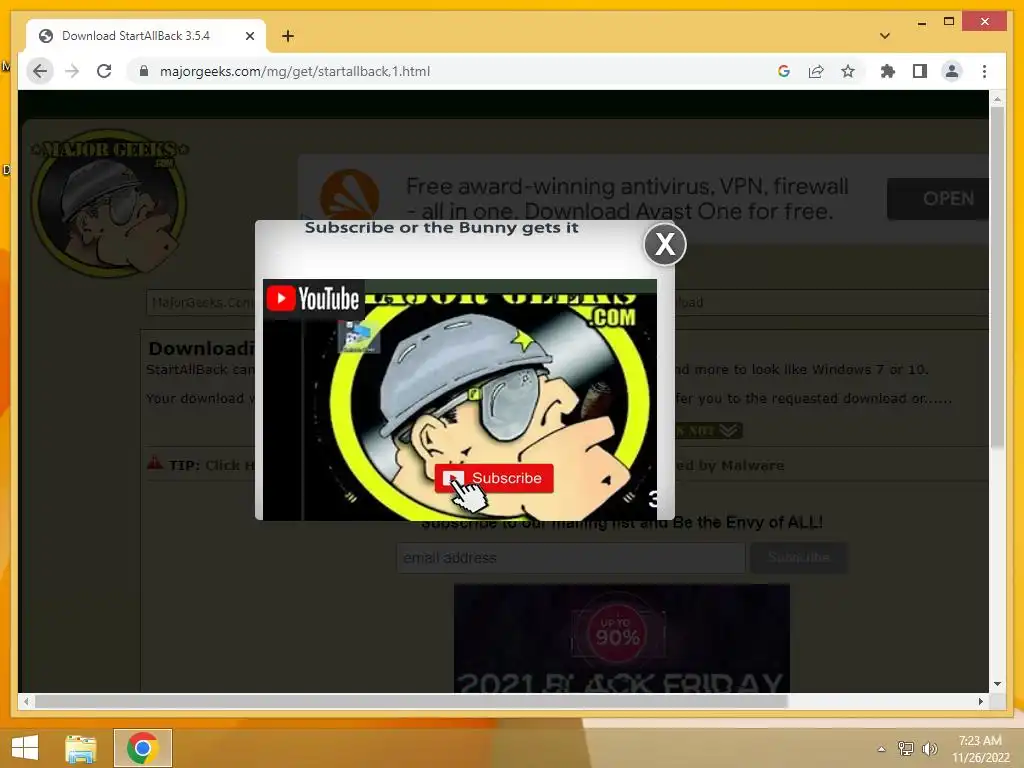Image resolution: width=1024 pixels, height=768 pixels.
Task: Open the Chrome profile avatar
Action: pos(952,71)
